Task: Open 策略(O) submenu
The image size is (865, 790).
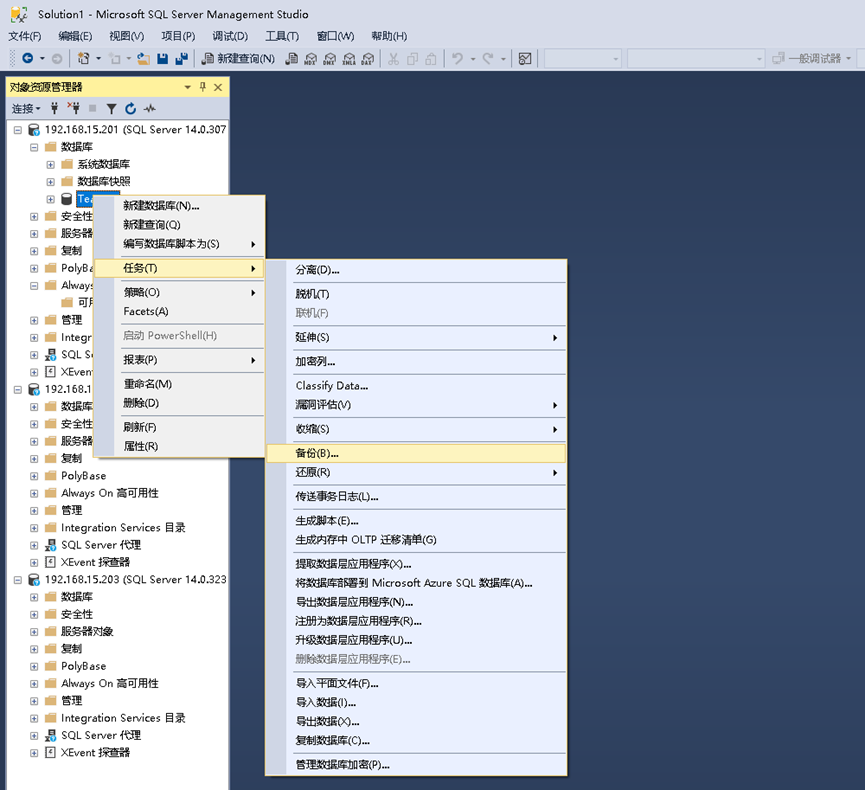Action: (180, 292)
